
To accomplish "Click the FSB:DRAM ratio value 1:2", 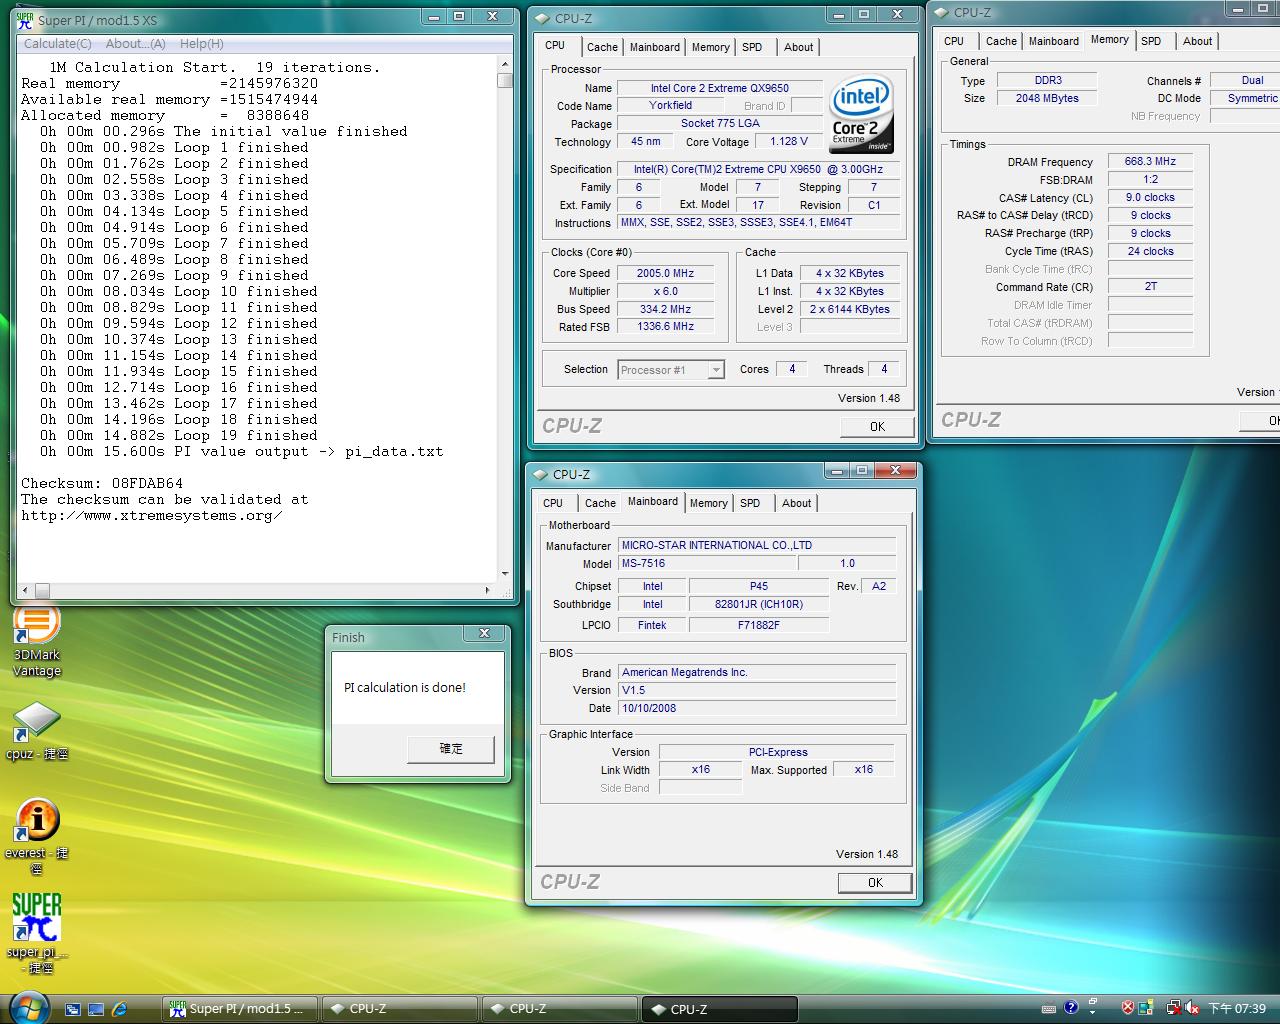I will (1150, 179).
